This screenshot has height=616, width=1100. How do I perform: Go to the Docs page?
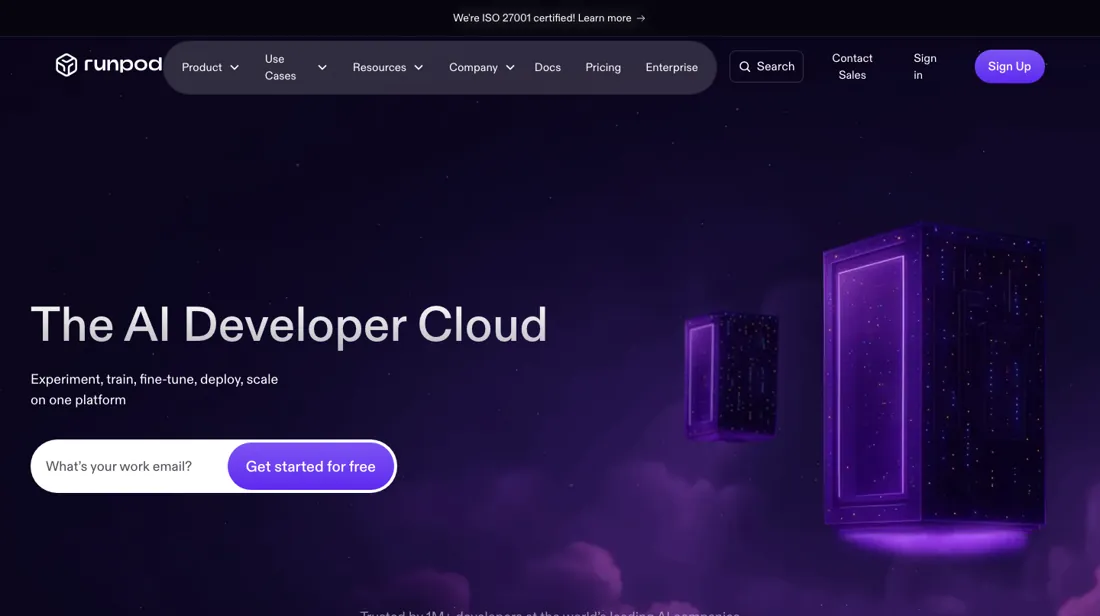(x=547, y=67)
